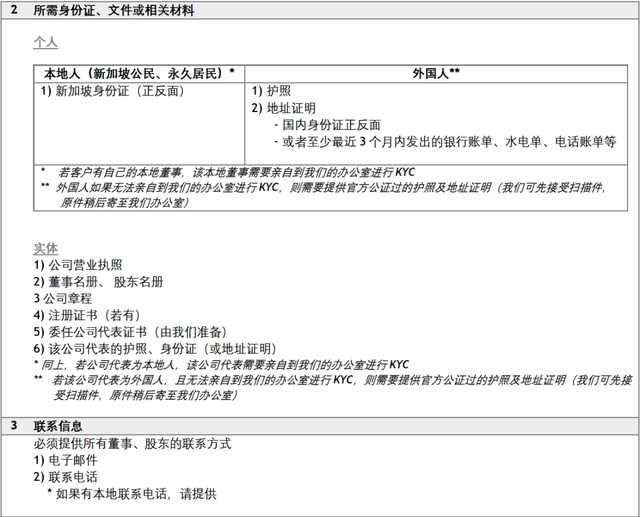Click the table footnote about 本地董事 KYC
The image size is (640, 517).
(x=233, y=172)
